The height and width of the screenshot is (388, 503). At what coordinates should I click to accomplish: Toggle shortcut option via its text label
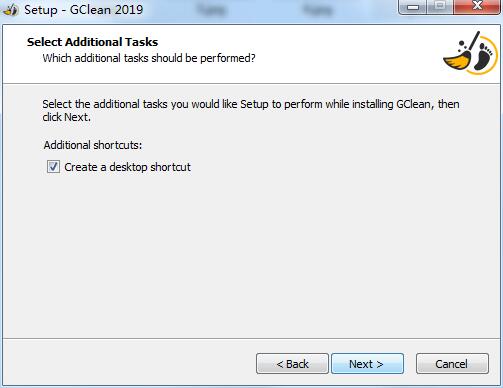tap(127, 167)
